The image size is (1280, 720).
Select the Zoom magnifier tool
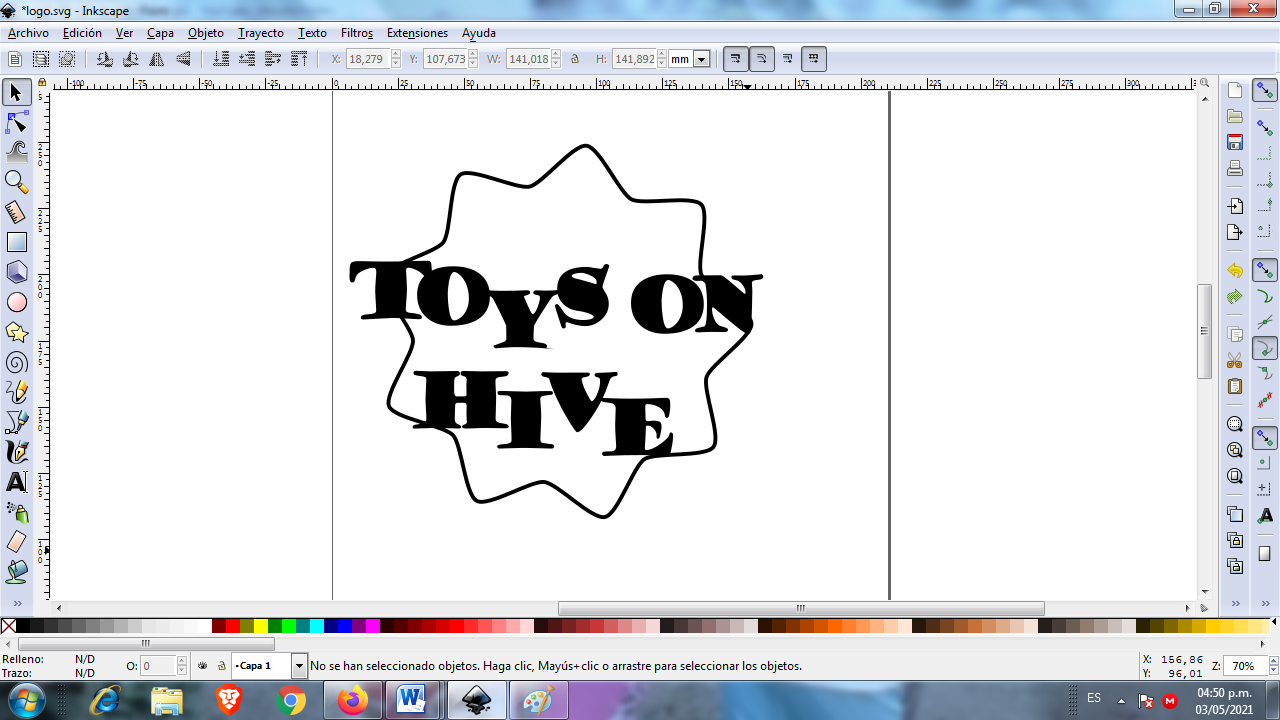[16, 182]
